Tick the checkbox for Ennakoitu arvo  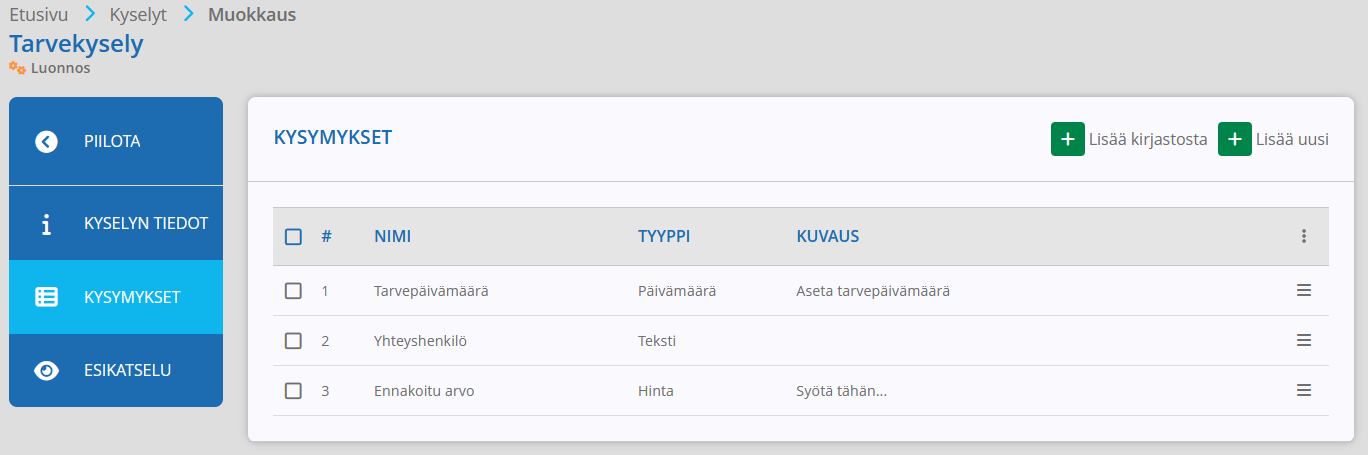293,391
